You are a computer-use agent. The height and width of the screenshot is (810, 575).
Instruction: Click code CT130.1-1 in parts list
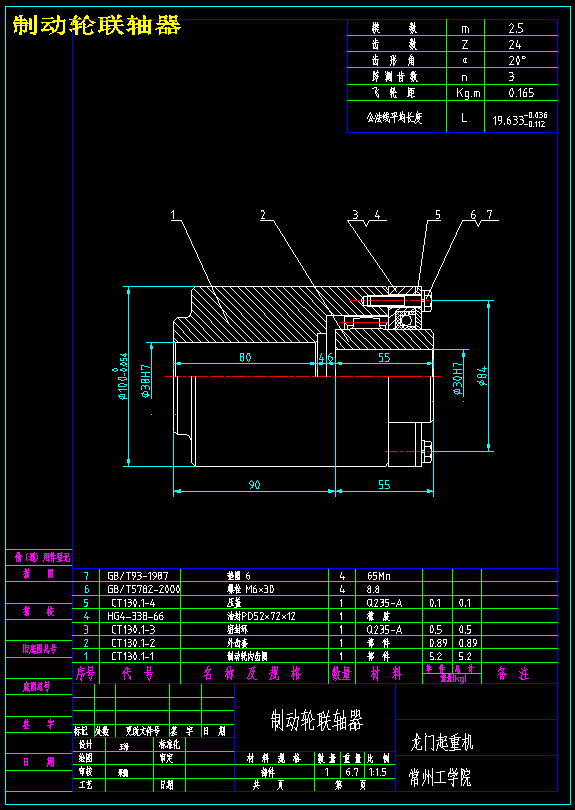(x=133, y=657)
